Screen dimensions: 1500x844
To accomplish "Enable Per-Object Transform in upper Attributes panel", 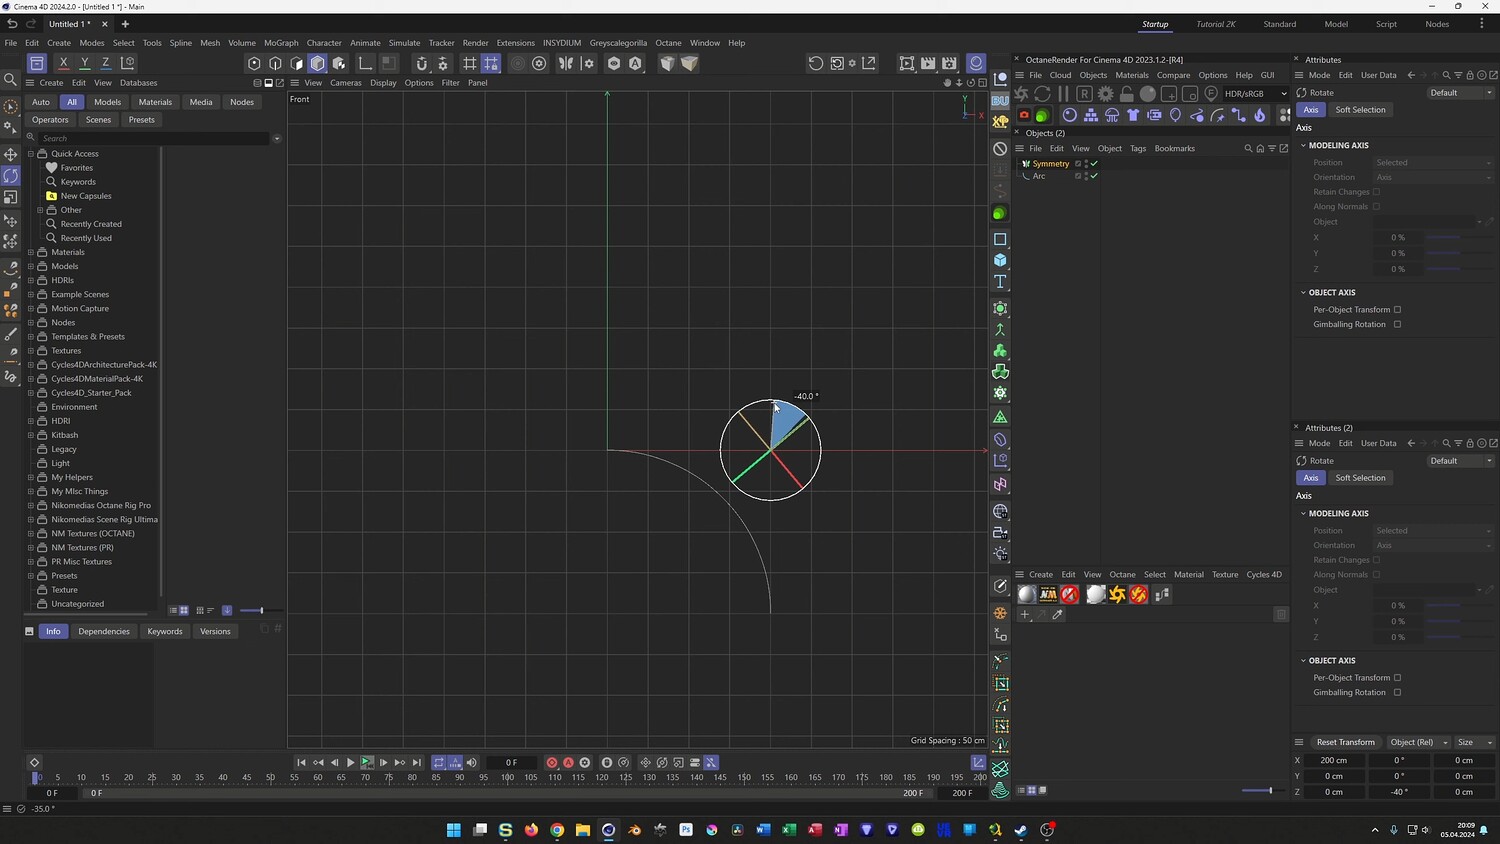I will coord(1397,310).
